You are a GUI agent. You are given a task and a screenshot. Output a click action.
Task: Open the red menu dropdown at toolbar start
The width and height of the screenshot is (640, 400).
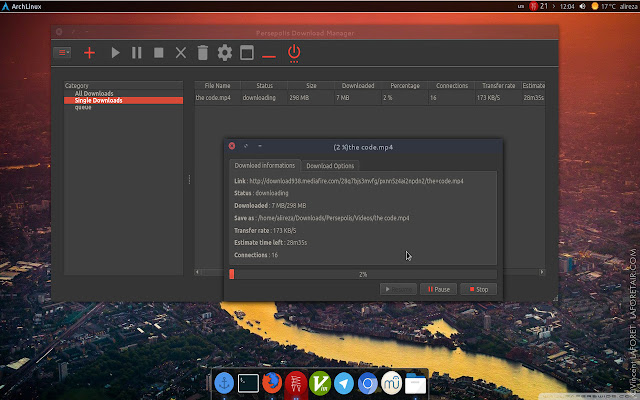[x=64, y=53]
